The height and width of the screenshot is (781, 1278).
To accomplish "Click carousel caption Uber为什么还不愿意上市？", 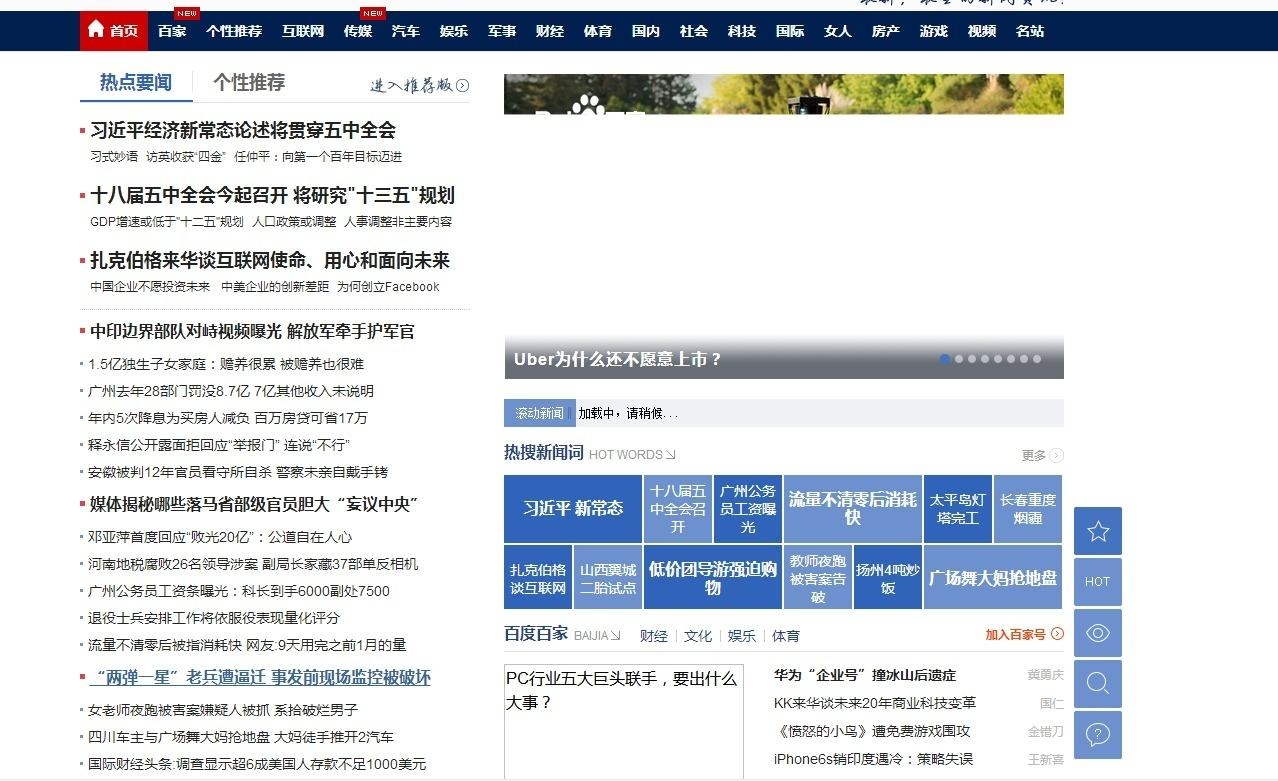I will pyautogui.click(x=617, y=359).
